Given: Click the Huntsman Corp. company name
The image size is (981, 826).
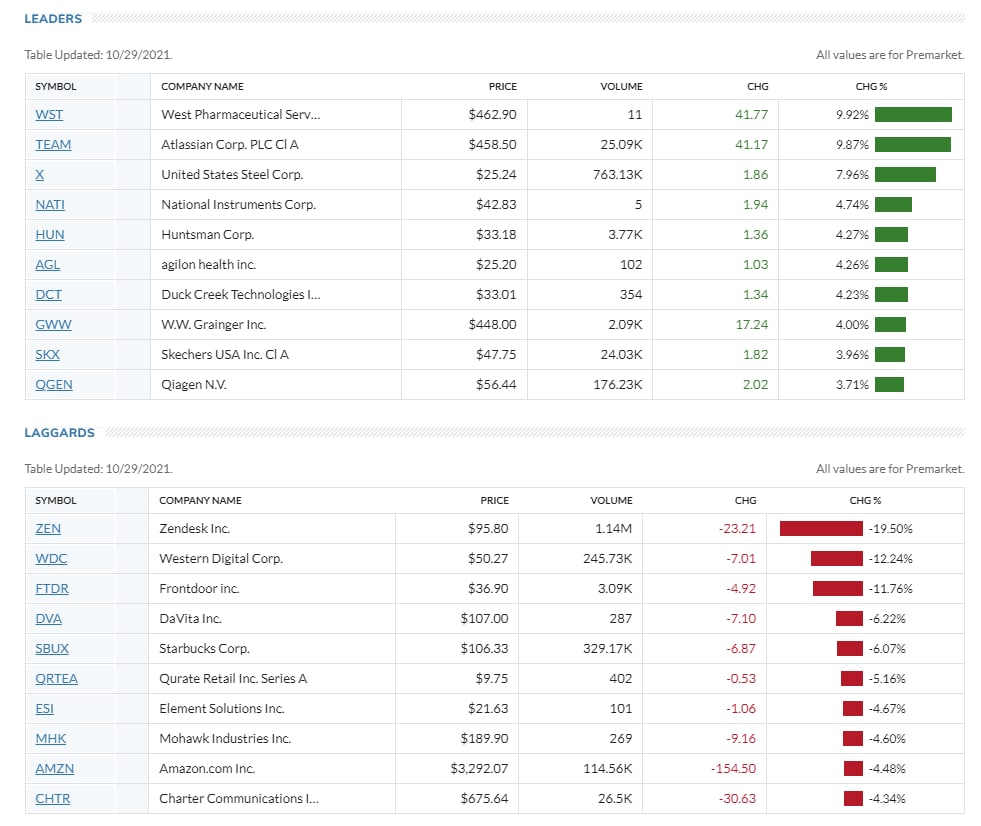Looking at the screenshot, I should 208,235.
